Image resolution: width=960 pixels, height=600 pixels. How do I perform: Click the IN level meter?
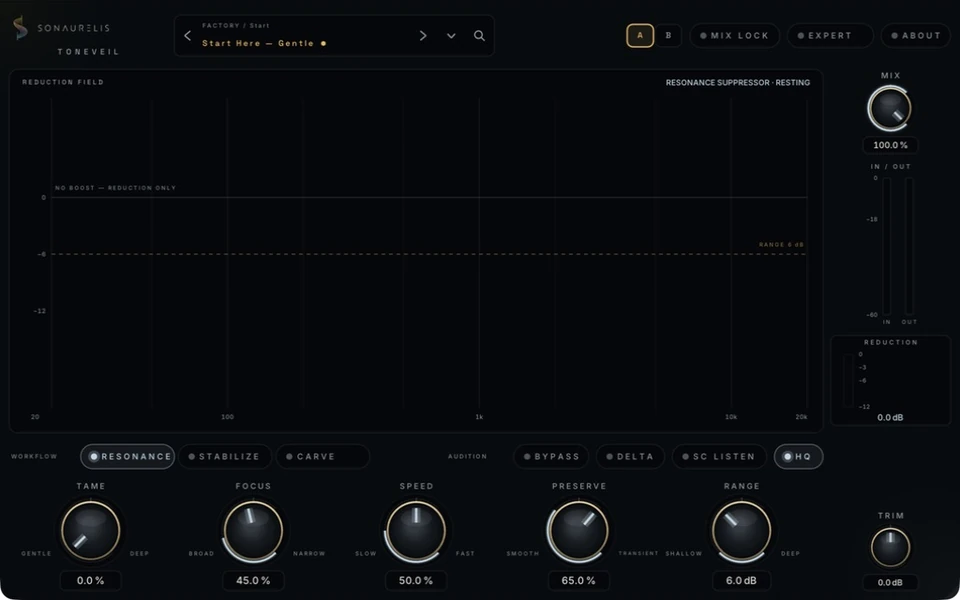tap(887, 246)
